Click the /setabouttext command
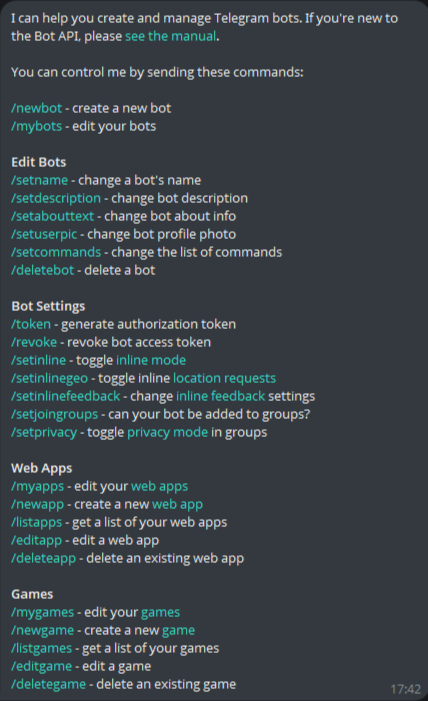 coord(53,216)
